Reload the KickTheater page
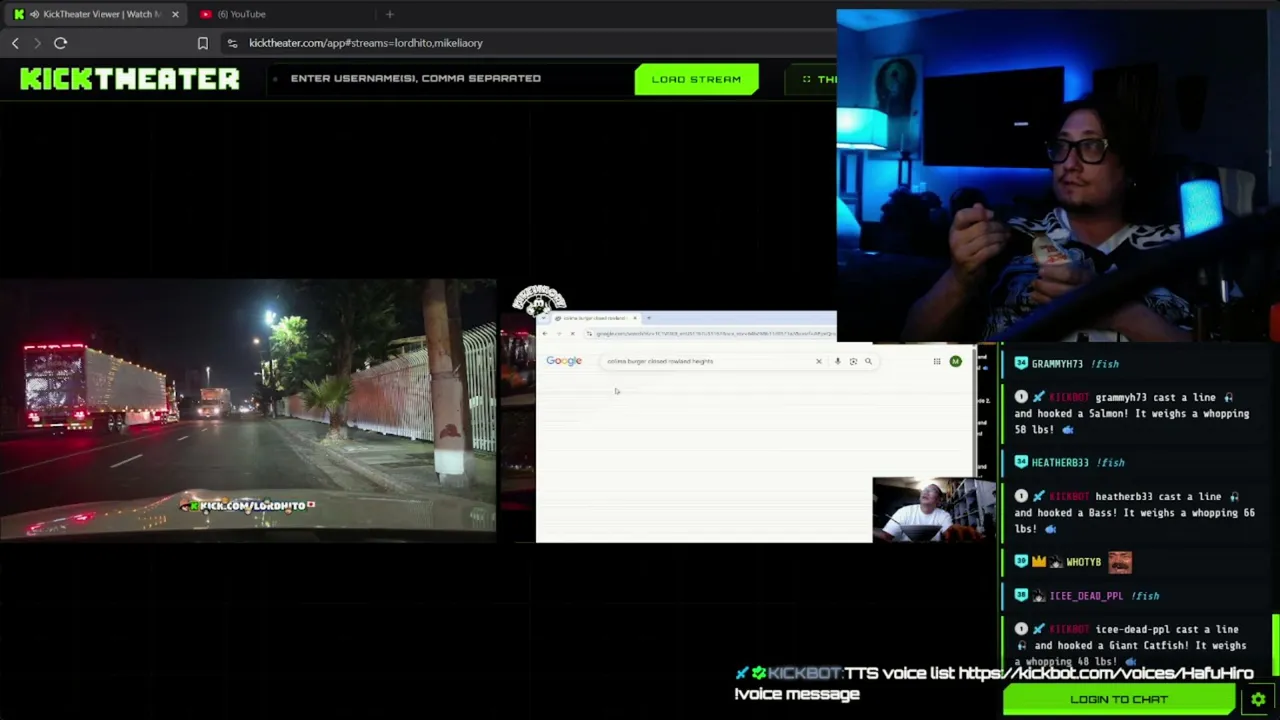 pos(60,43)
